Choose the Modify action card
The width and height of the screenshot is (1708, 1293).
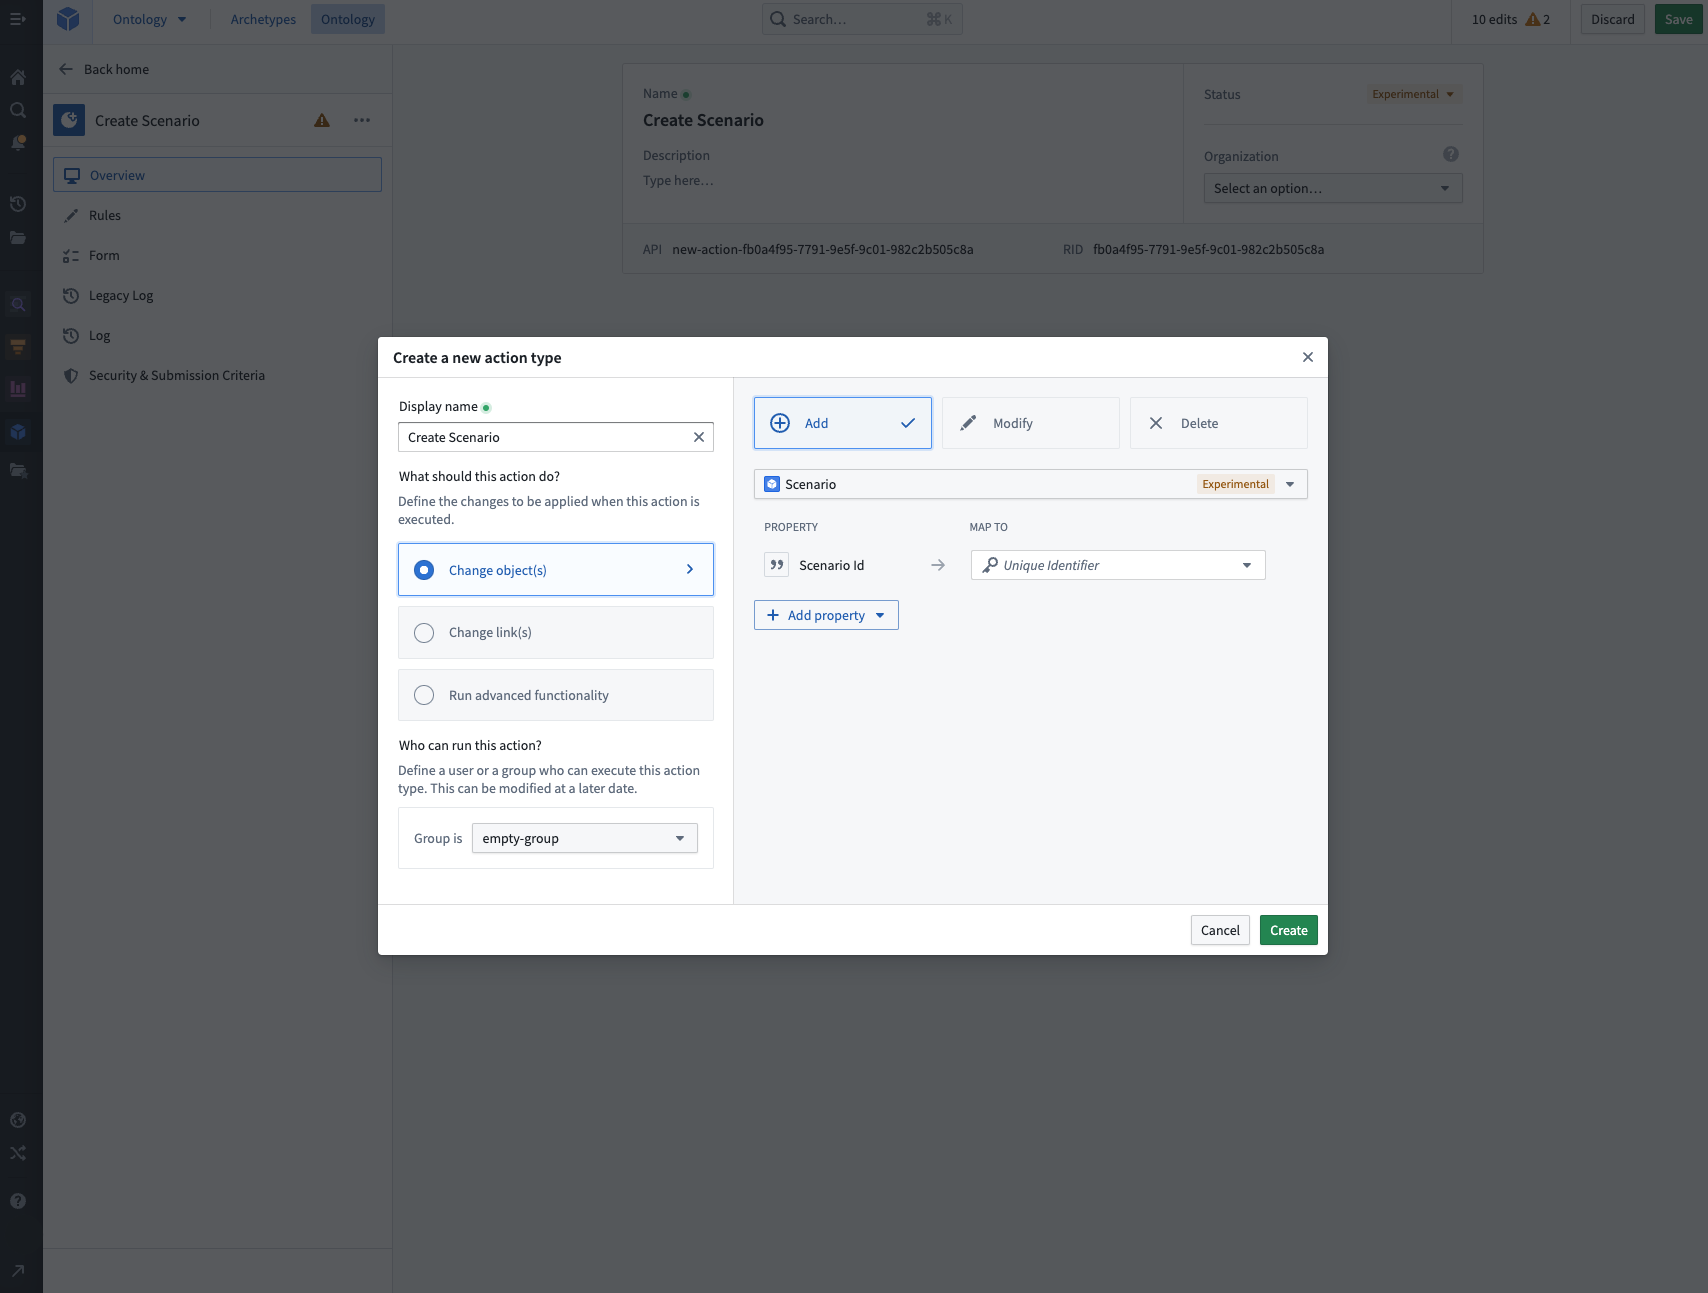pyautogui.click(x=1031, y=423)
